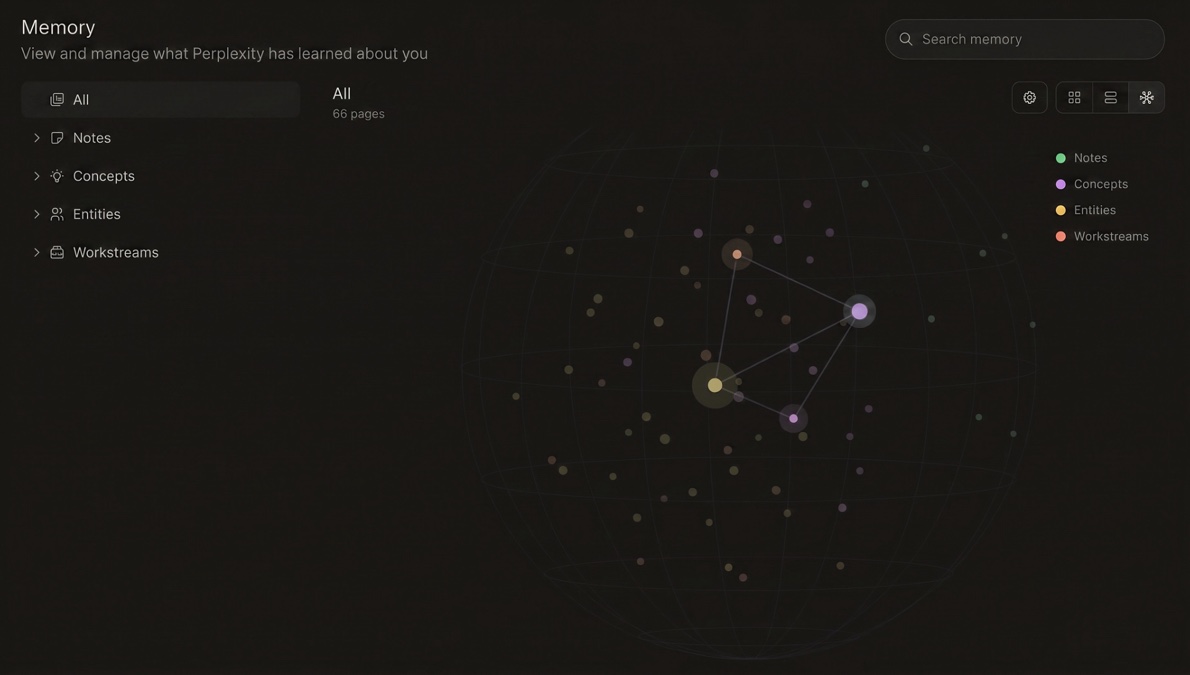This screenshot has height=675, width=1190.
Task: Click Concepts legend label
Action: 1100,185
